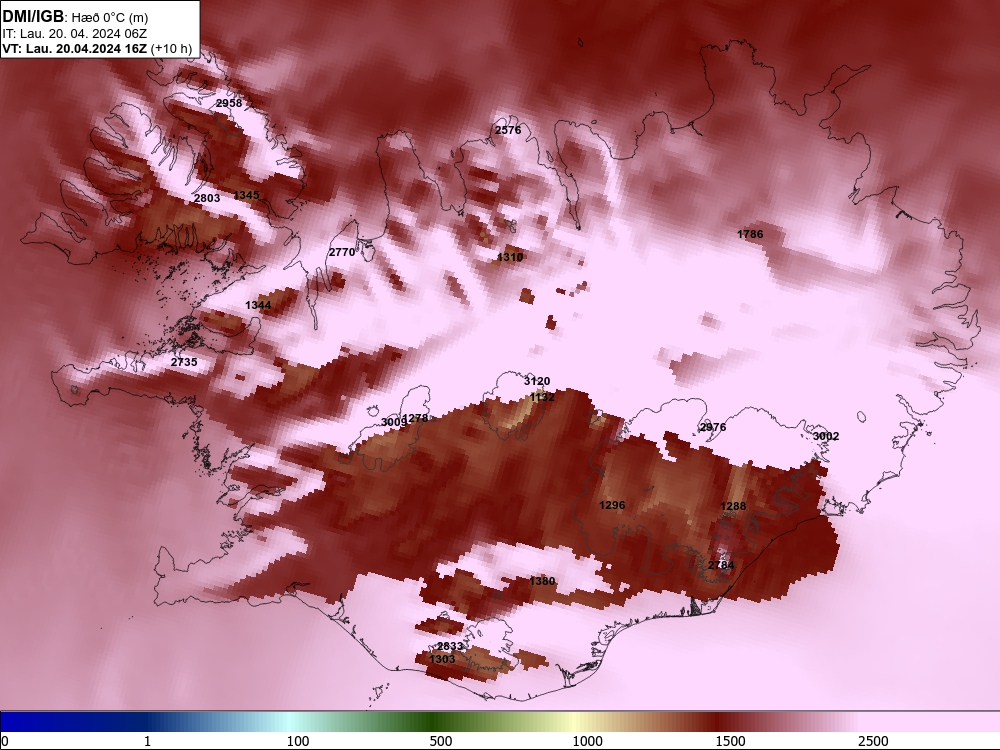
Task: Select the 1278 map value
Action: [x=416, y=419]
